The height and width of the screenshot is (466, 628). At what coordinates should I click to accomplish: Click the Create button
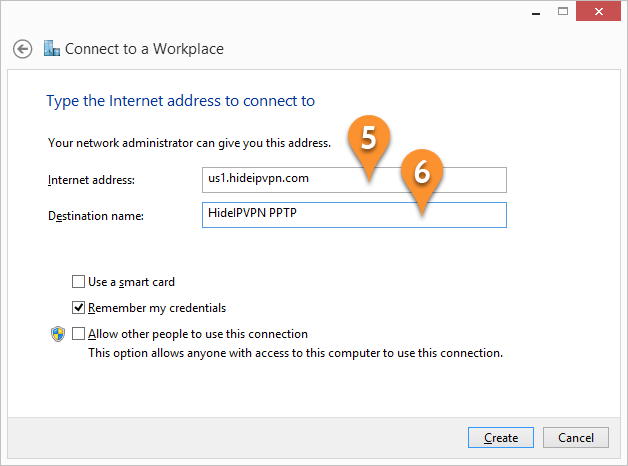click(501, 437)
